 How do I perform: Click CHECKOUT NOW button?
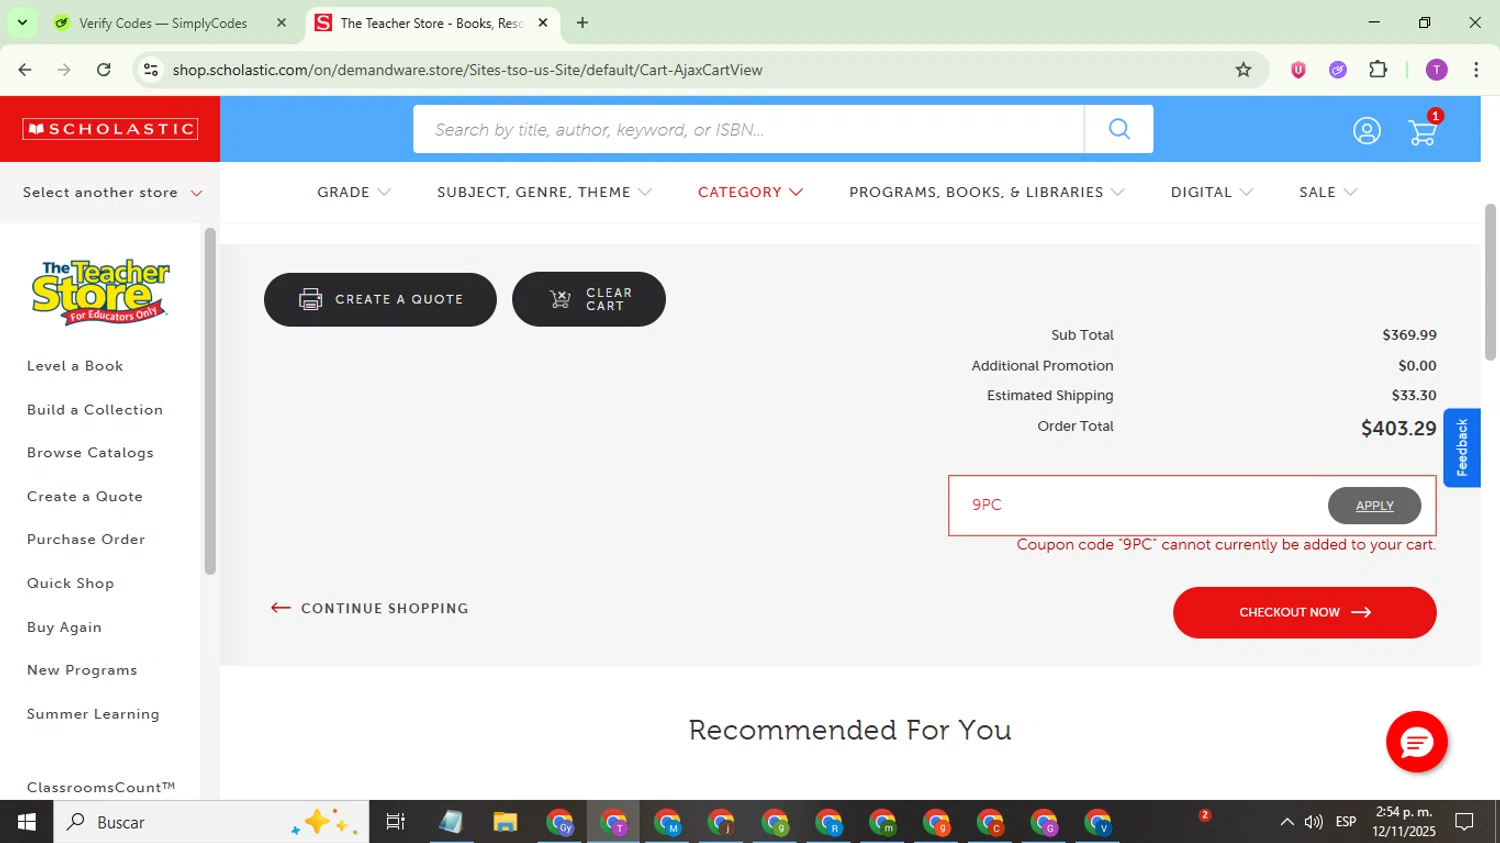(x=1304, y=612)
